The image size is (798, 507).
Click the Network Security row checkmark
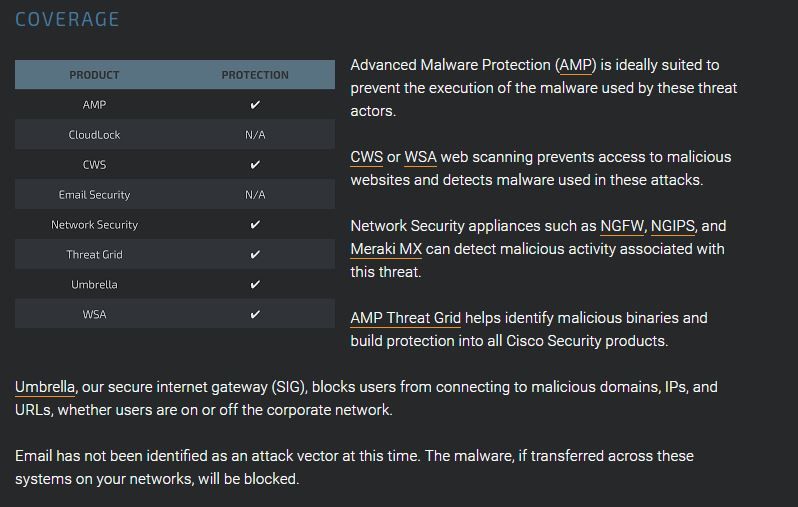click(255, 224)
